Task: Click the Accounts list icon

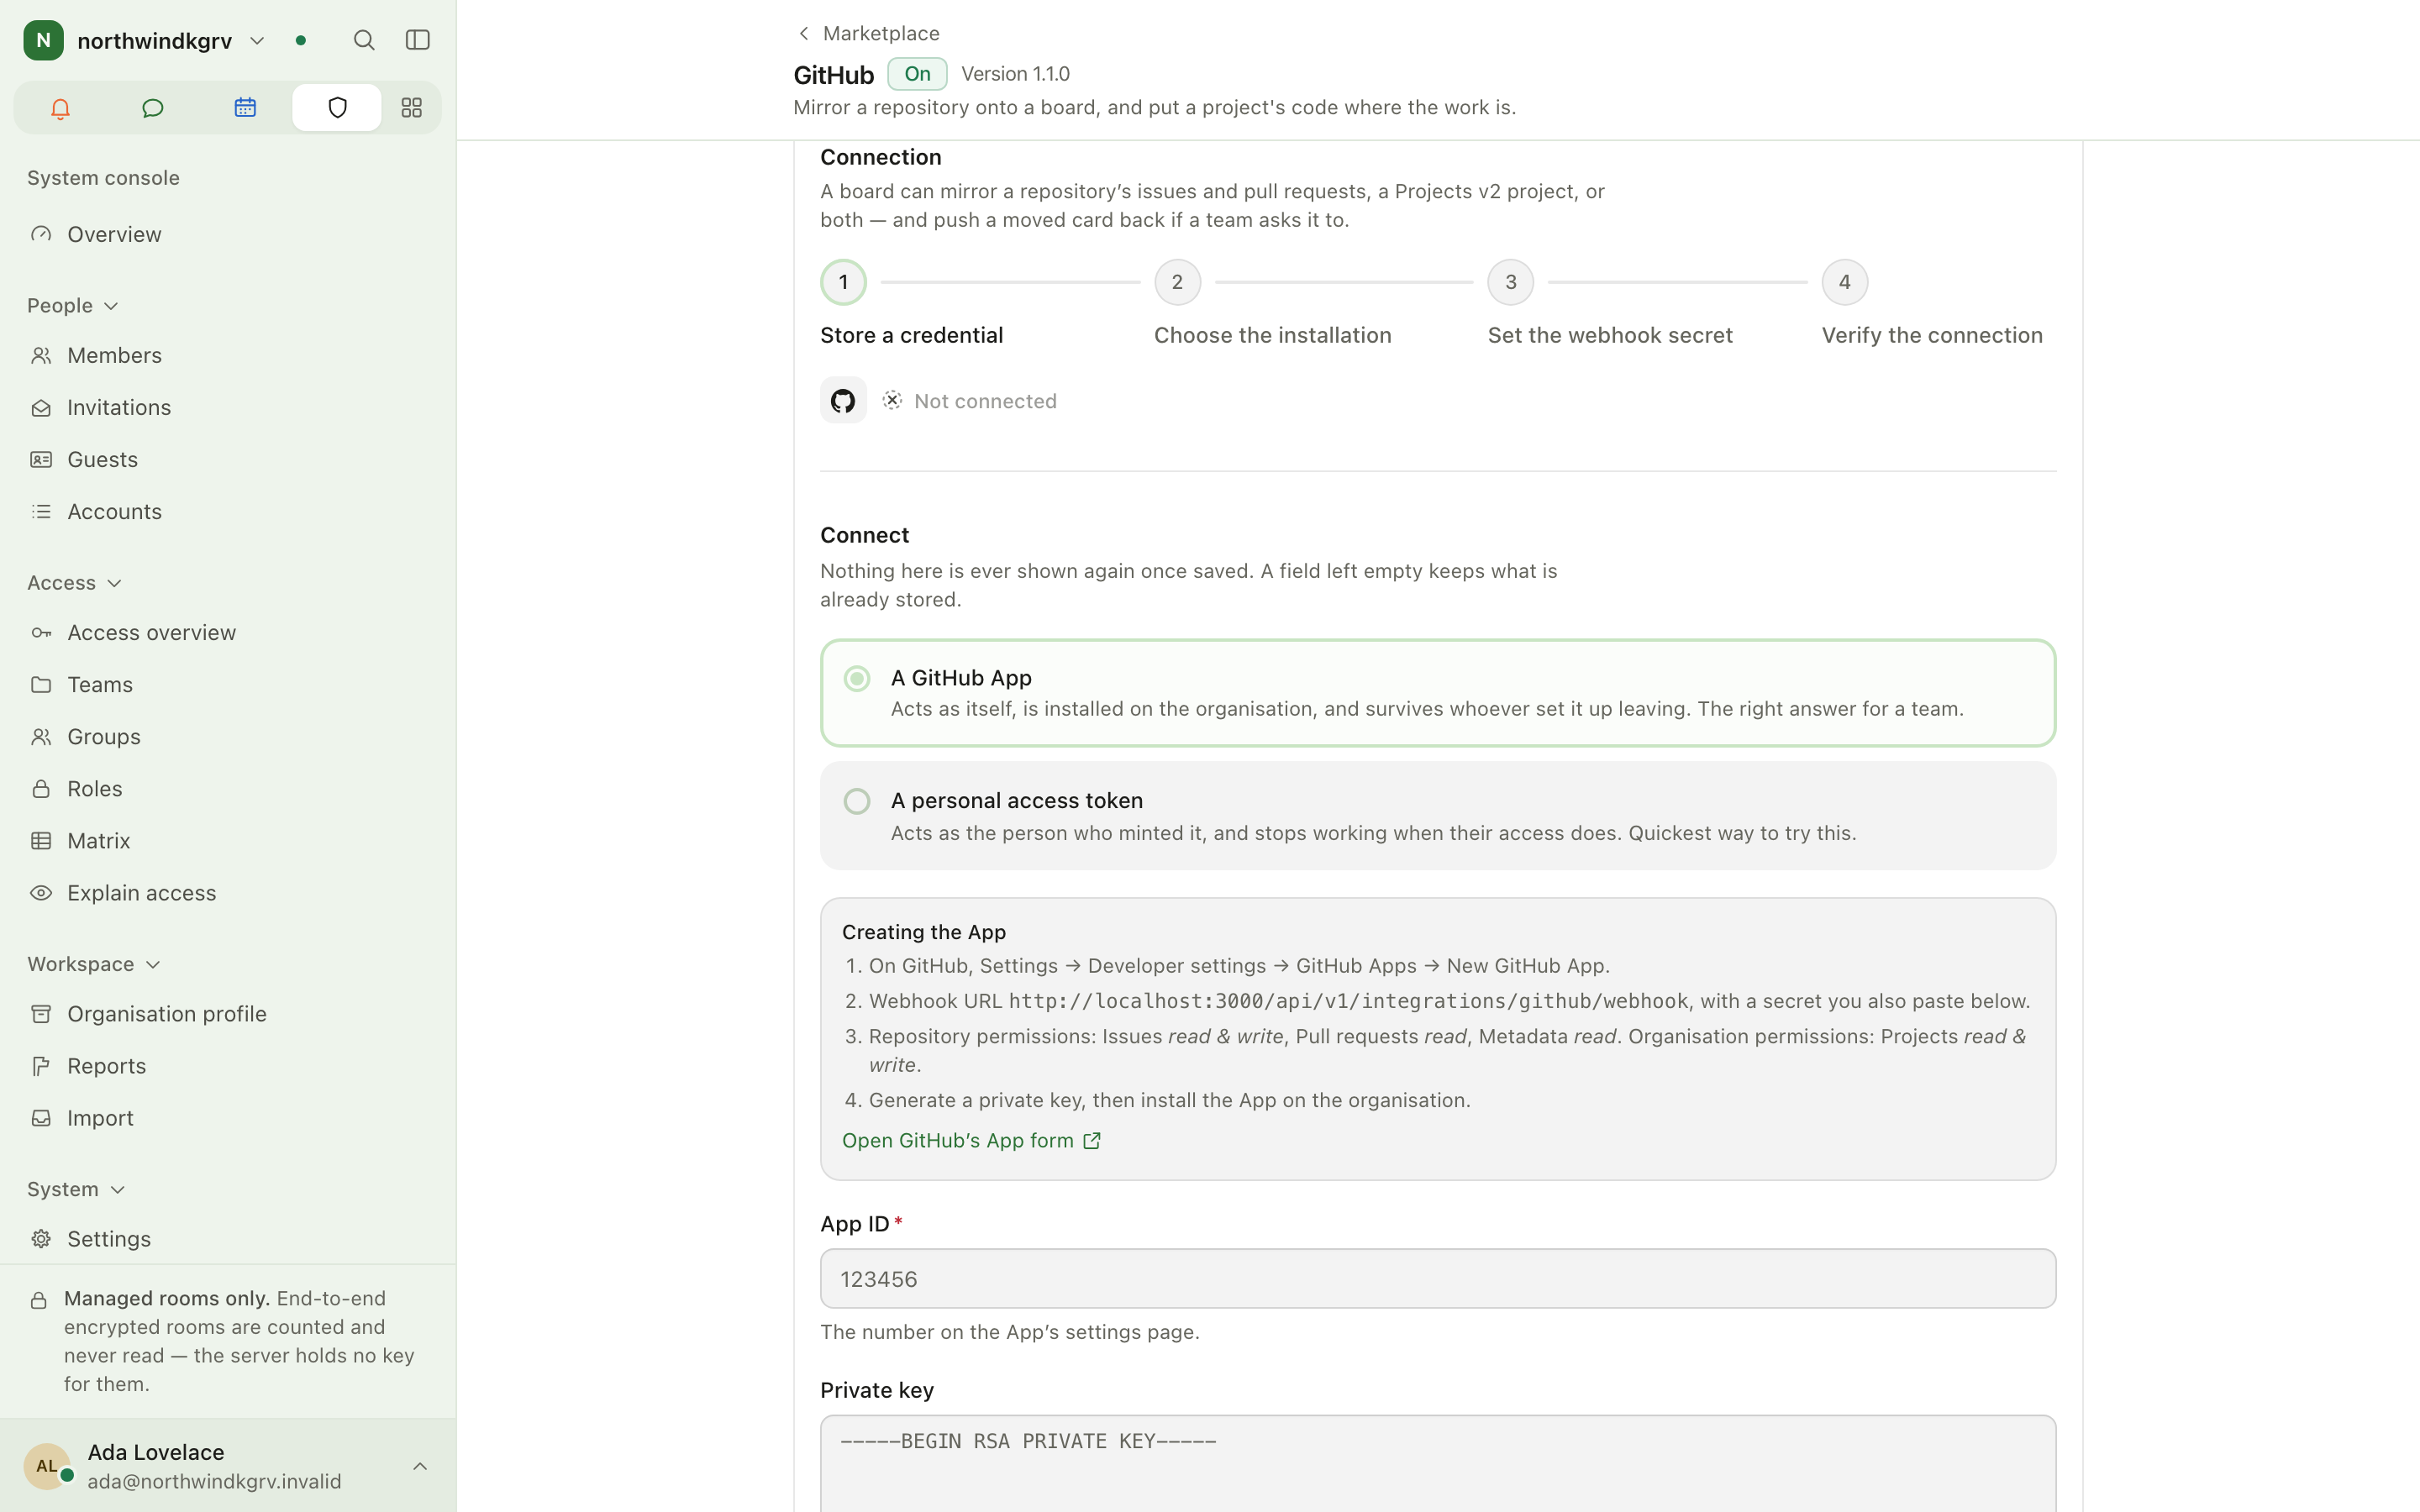Action: [41, 511]
